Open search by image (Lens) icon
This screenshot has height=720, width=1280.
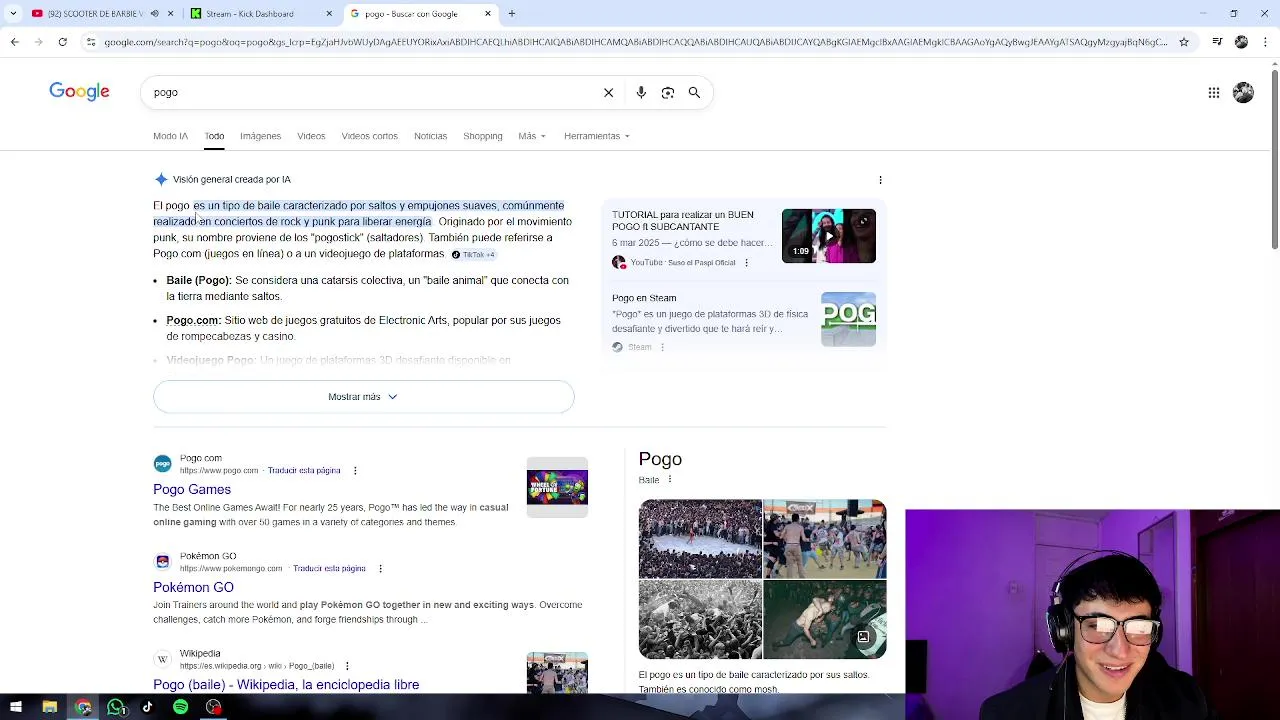point(667,93)
